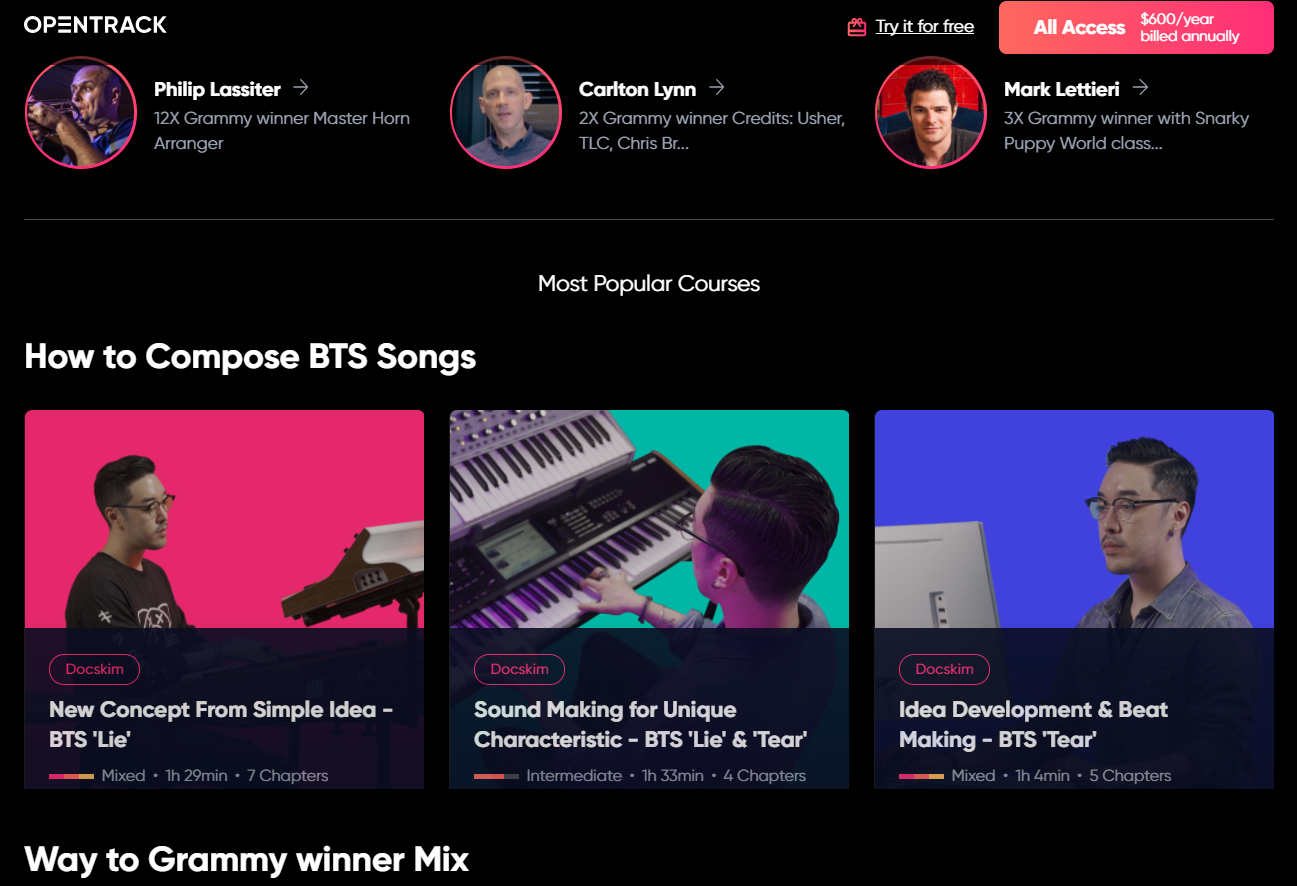Click the gift icon beside Try it for free

point(856,27)
